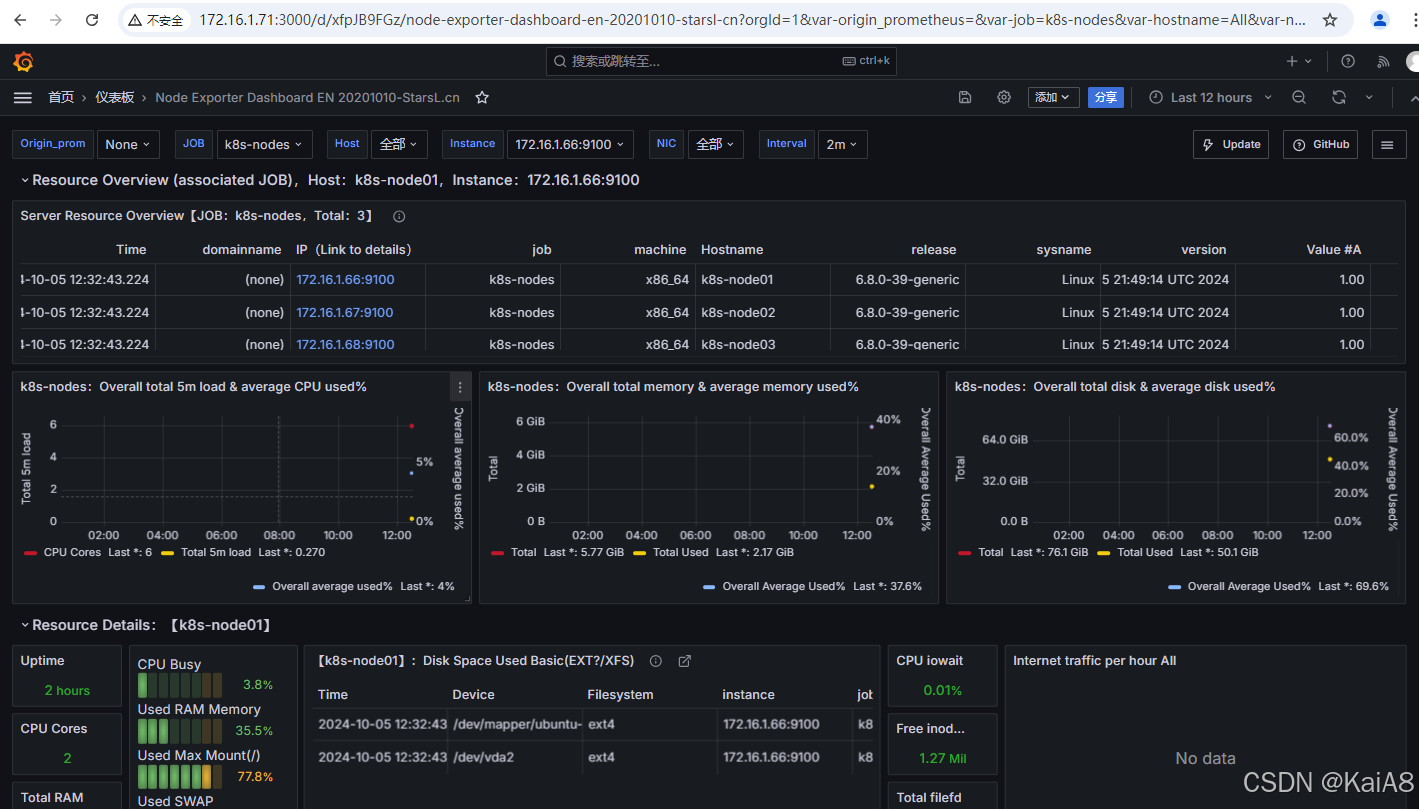Collapse the Resource Details k8s-node01 row
Screen dimensions: 1419x809
click(25, 625)
